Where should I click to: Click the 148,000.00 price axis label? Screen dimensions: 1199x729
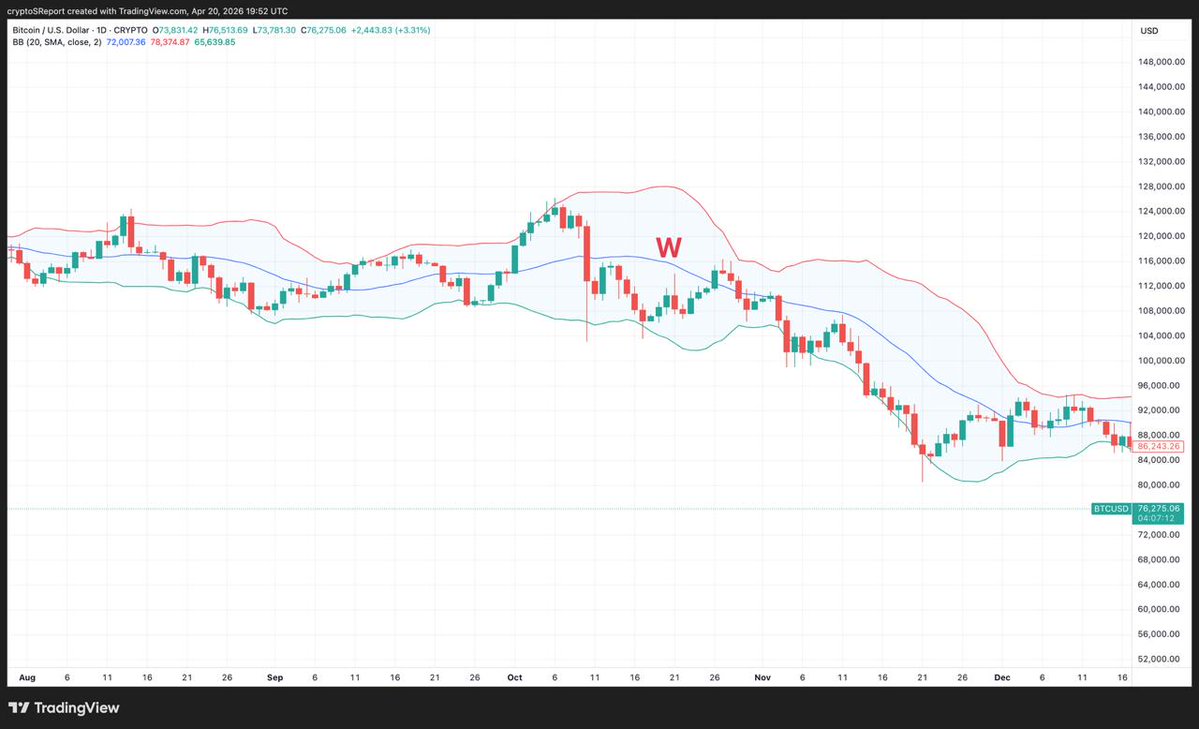tap(1161, 62)
